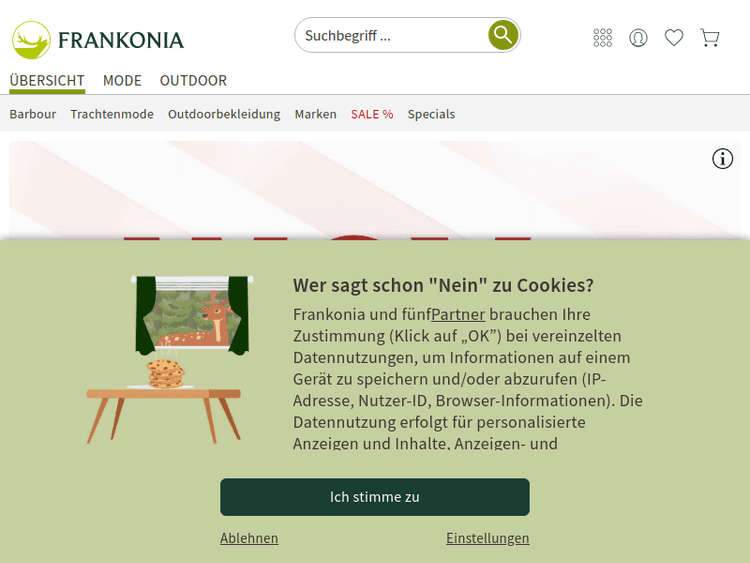
Task: Open the Marken menu item
Action: (316, 114)
